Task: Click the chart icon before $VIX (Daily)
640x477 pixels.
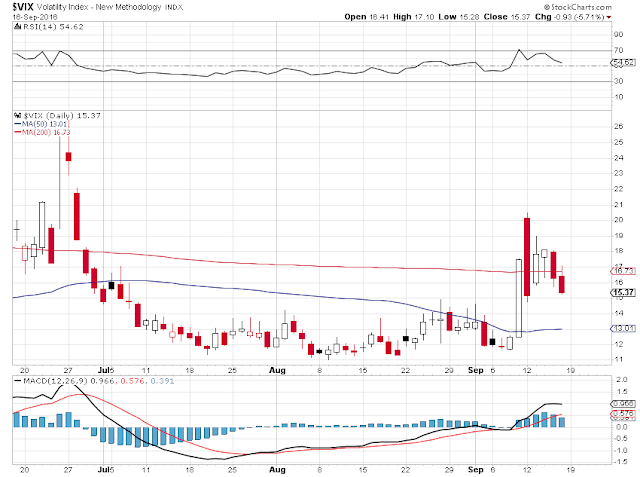Action: (17, 115)
